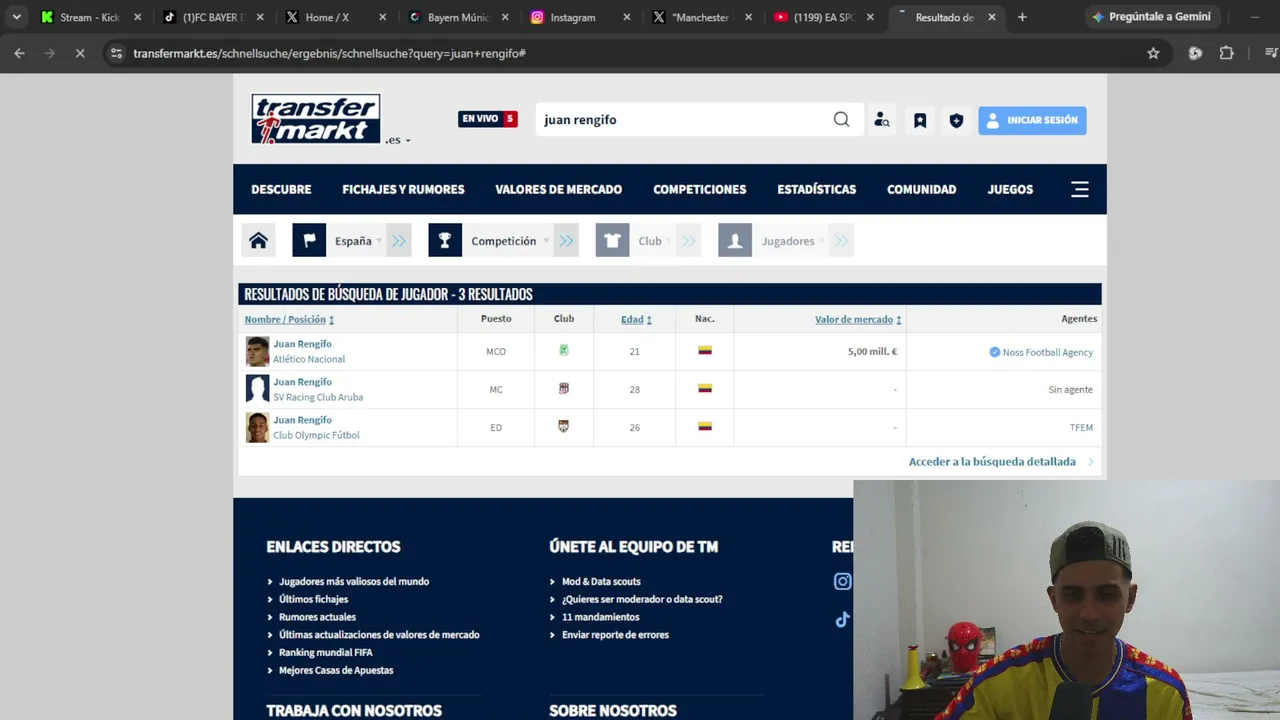
Task: Sort by Nombre / Posición column
Action: click(x=289, y=319)
